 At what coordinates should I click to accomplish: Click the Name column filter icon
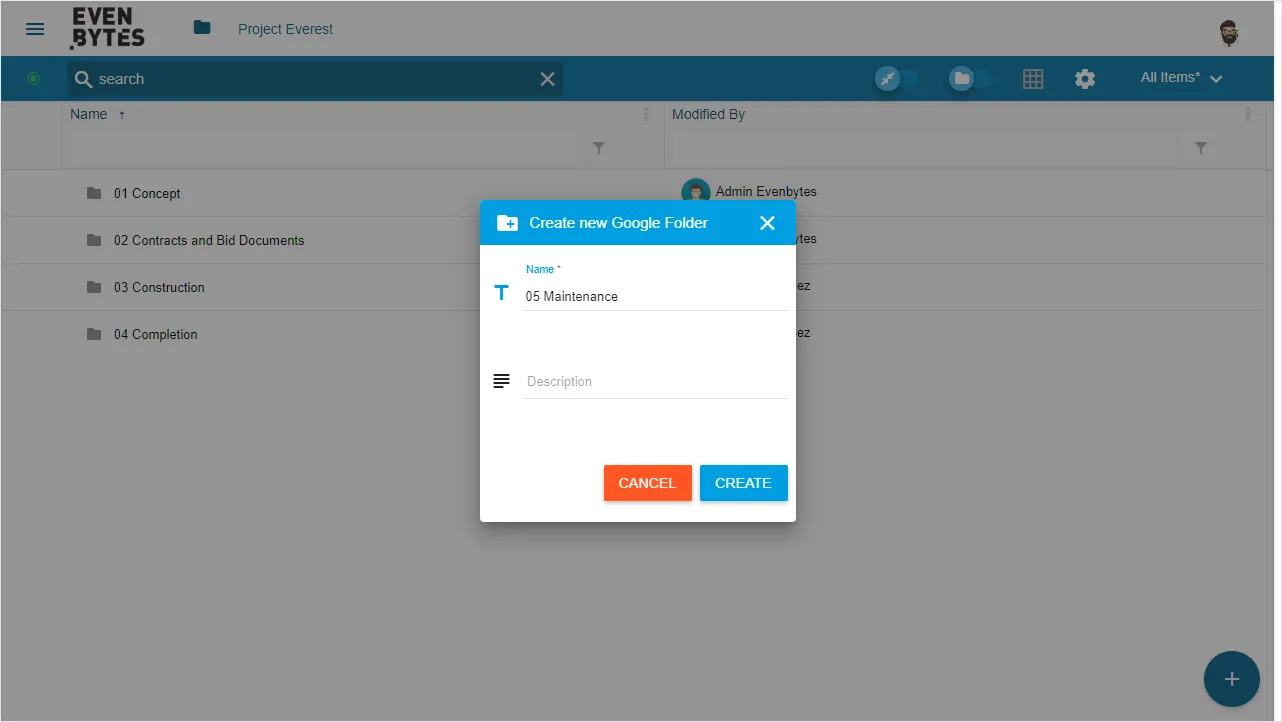[x=599, y=148]
